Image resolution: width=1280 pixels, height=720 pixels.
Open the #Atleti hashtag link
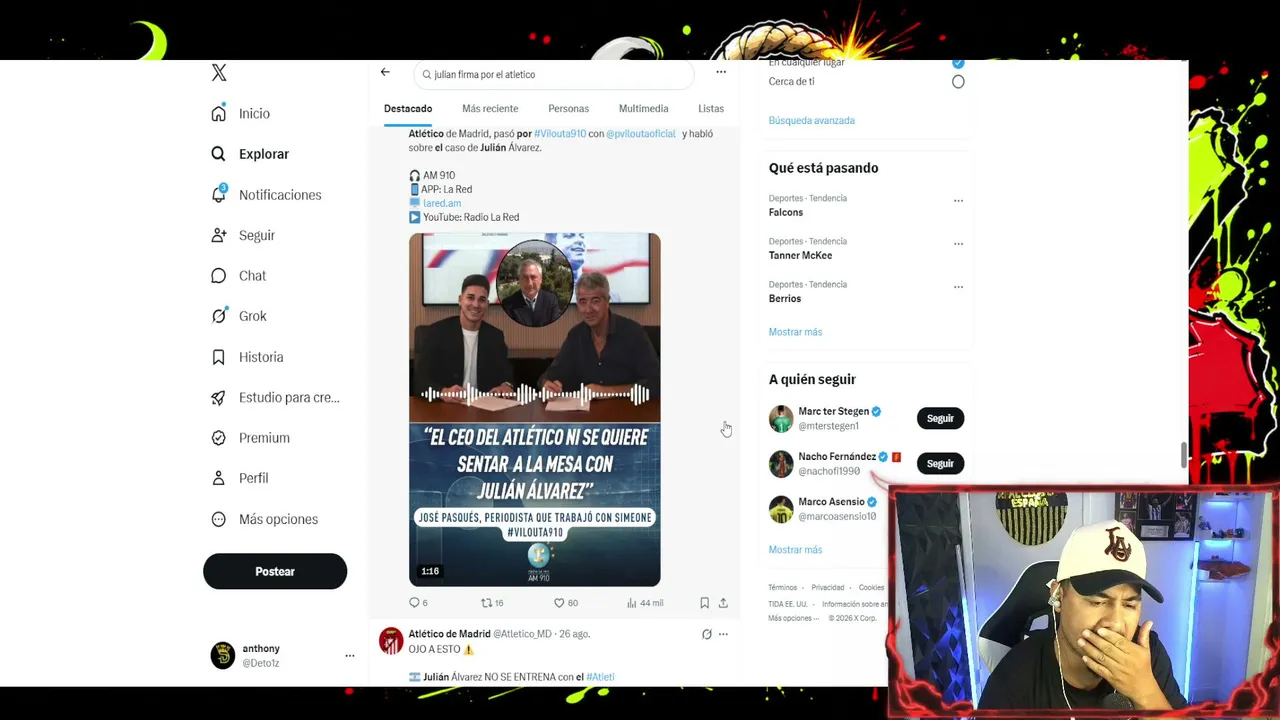coord(600,677)
